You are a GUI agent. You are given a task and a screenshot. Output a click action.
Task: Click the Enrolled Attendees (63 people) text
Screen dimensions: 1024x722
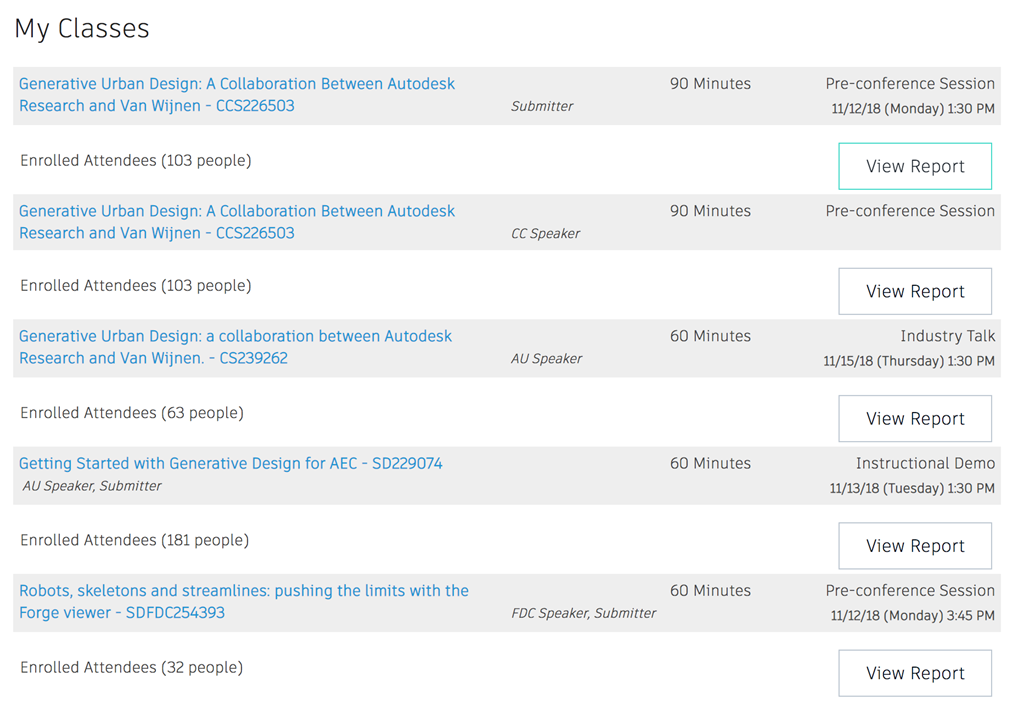pyautogui.click(x=132, y=412)
